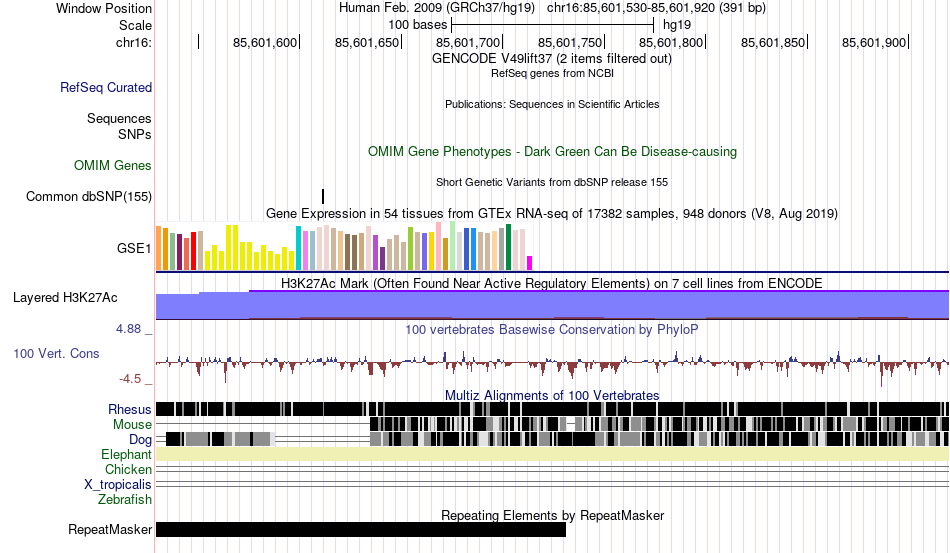The image size is (950, 553).
Task: Click the black RepeatMasker repeat element bar
Action: pyautogui.click(x=360, y=529)
